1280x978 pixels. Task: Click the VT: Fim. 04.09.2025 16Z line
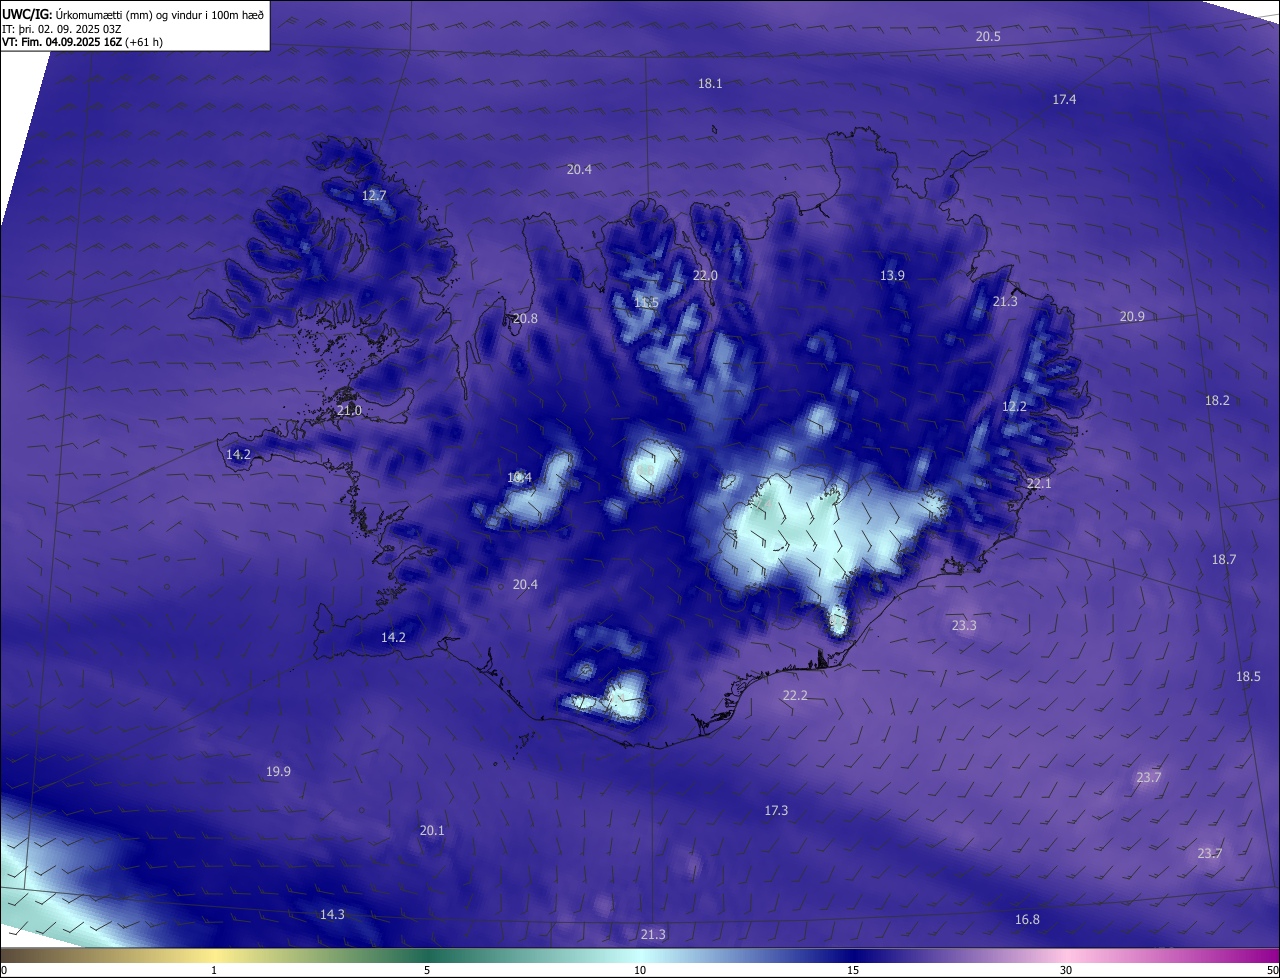(83, 42)
